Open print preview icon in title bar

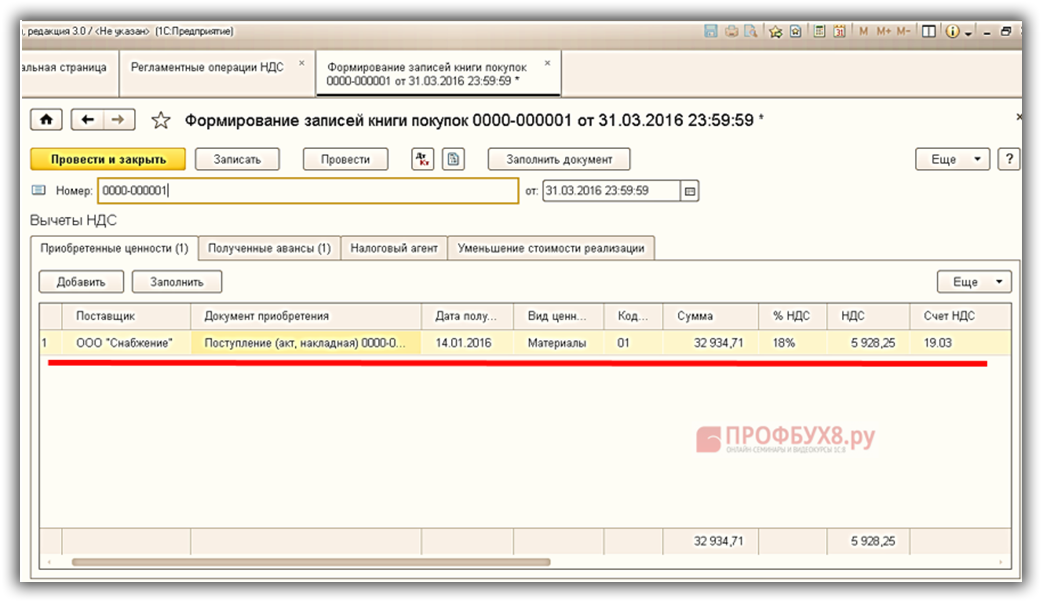tap(751, 31)
